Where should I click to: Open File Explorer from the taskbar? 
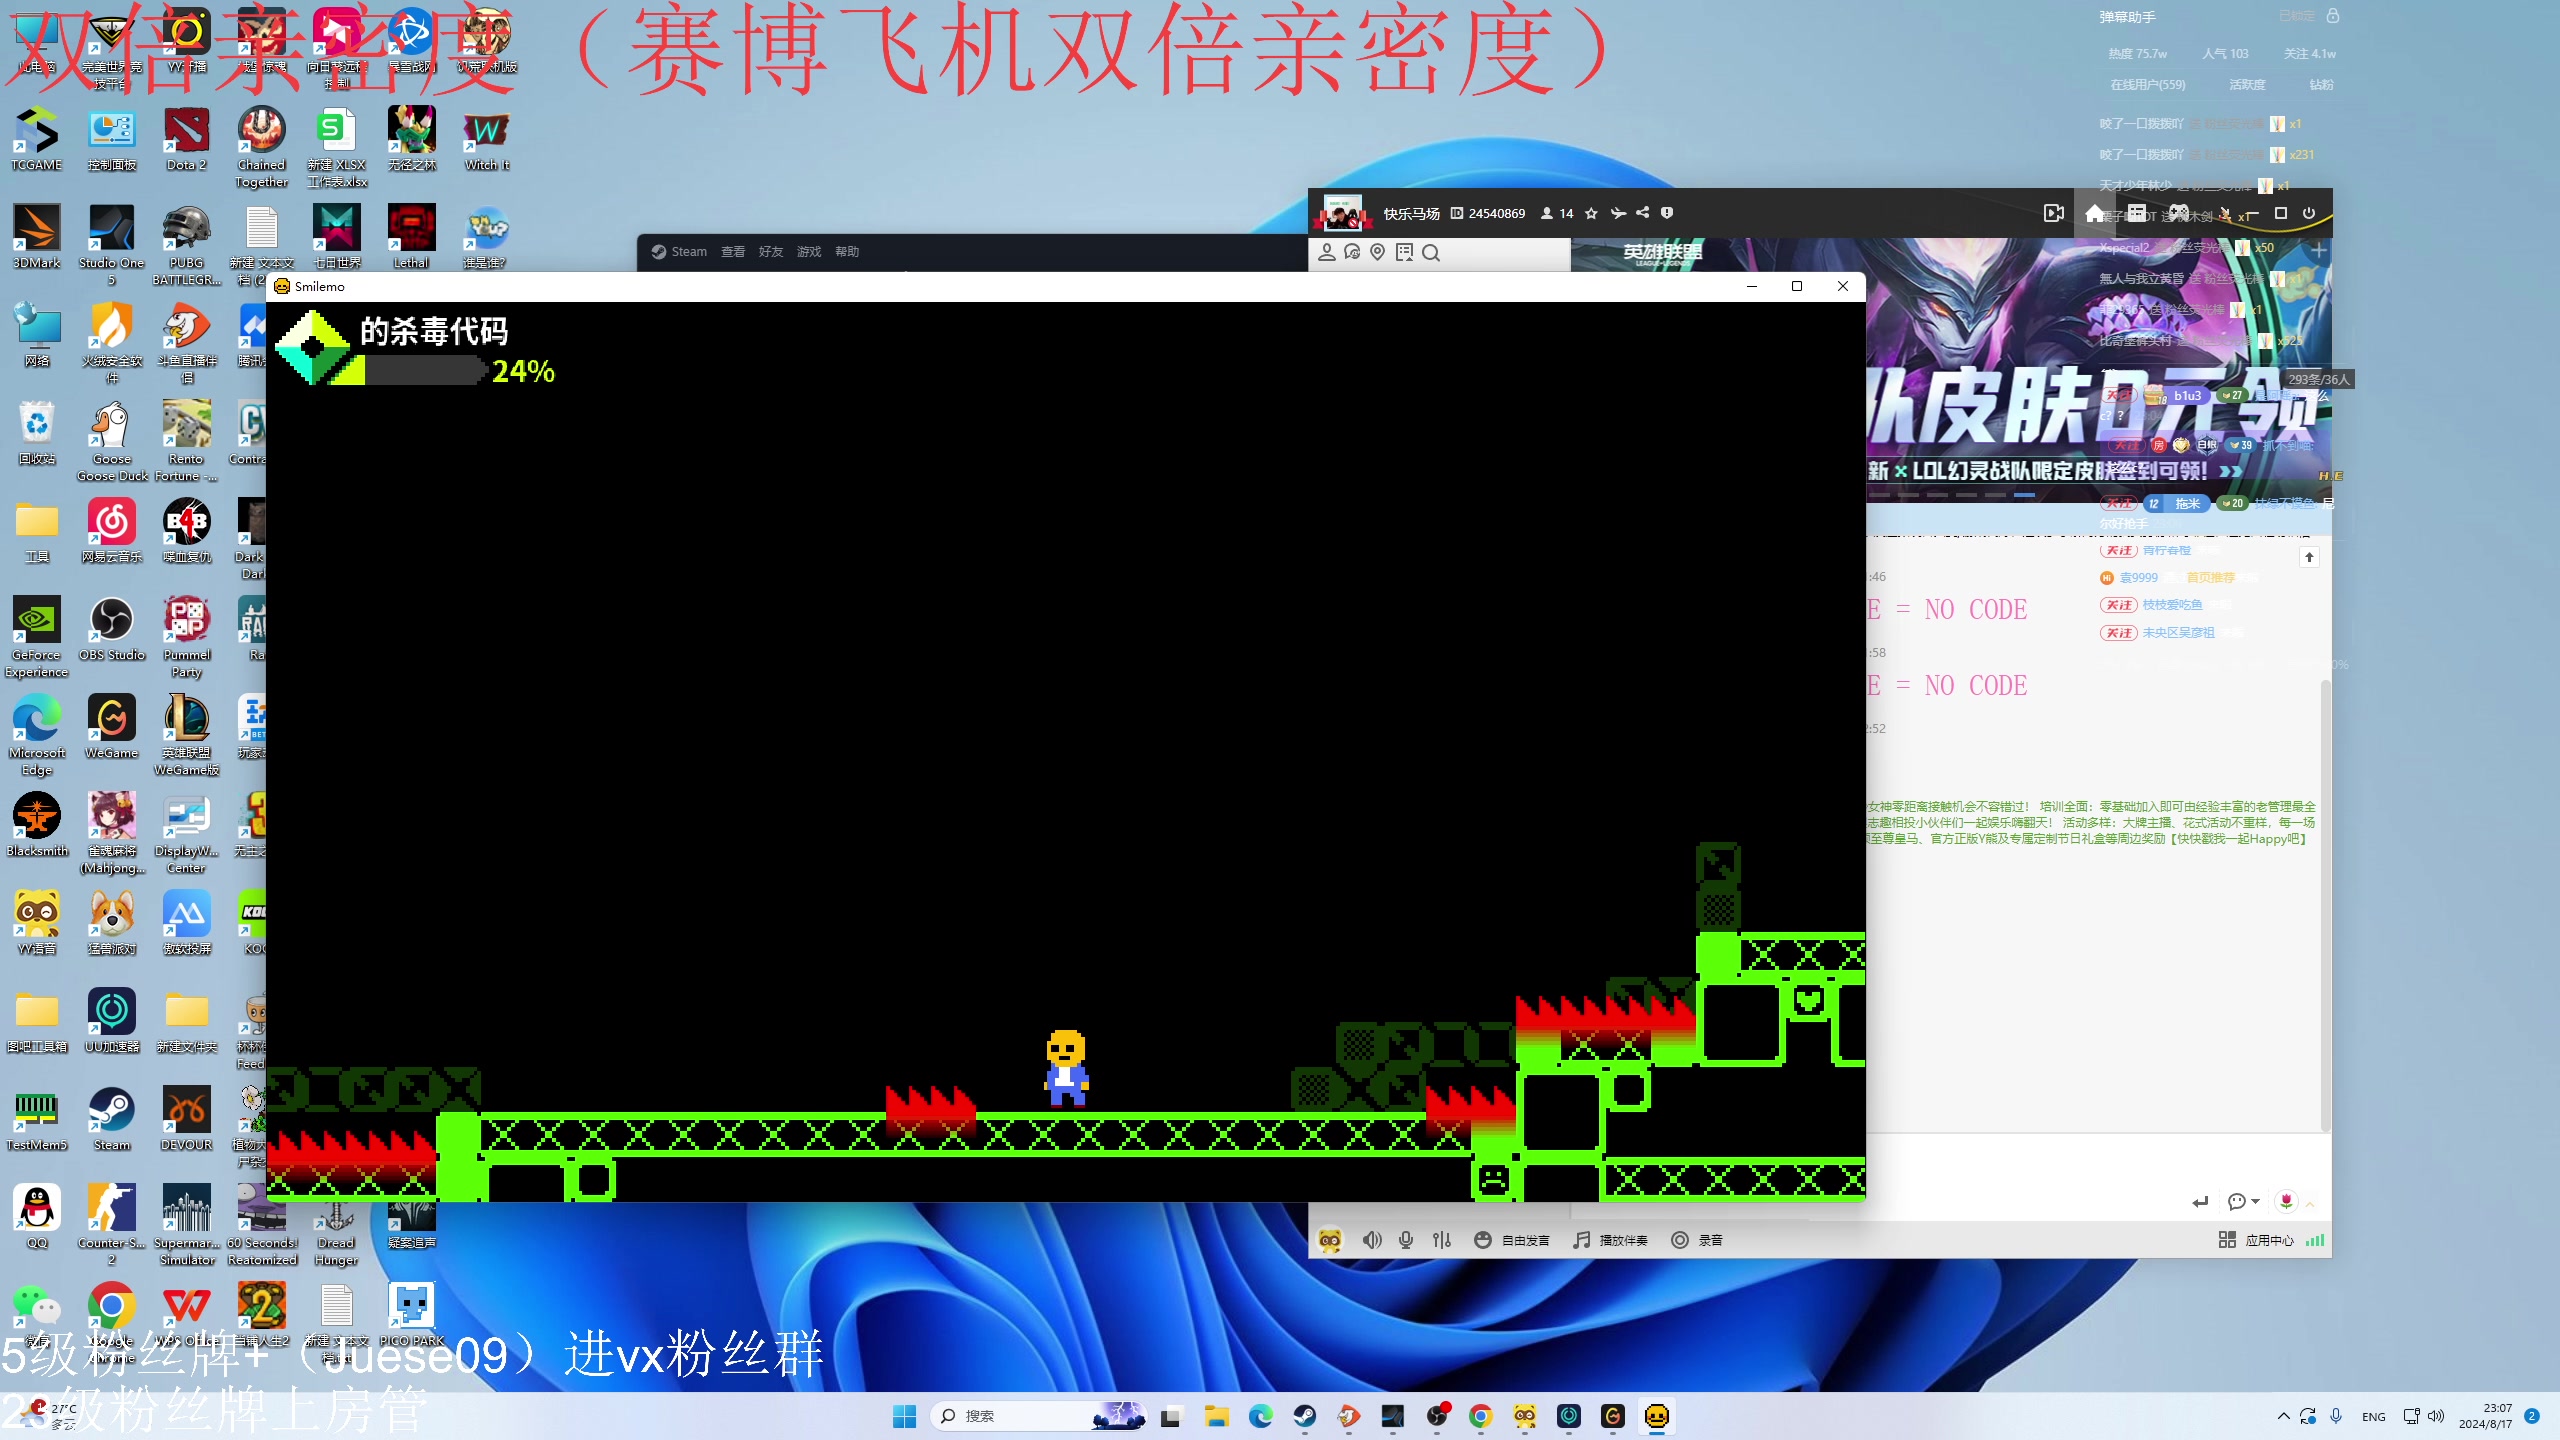[1216, 1416]
